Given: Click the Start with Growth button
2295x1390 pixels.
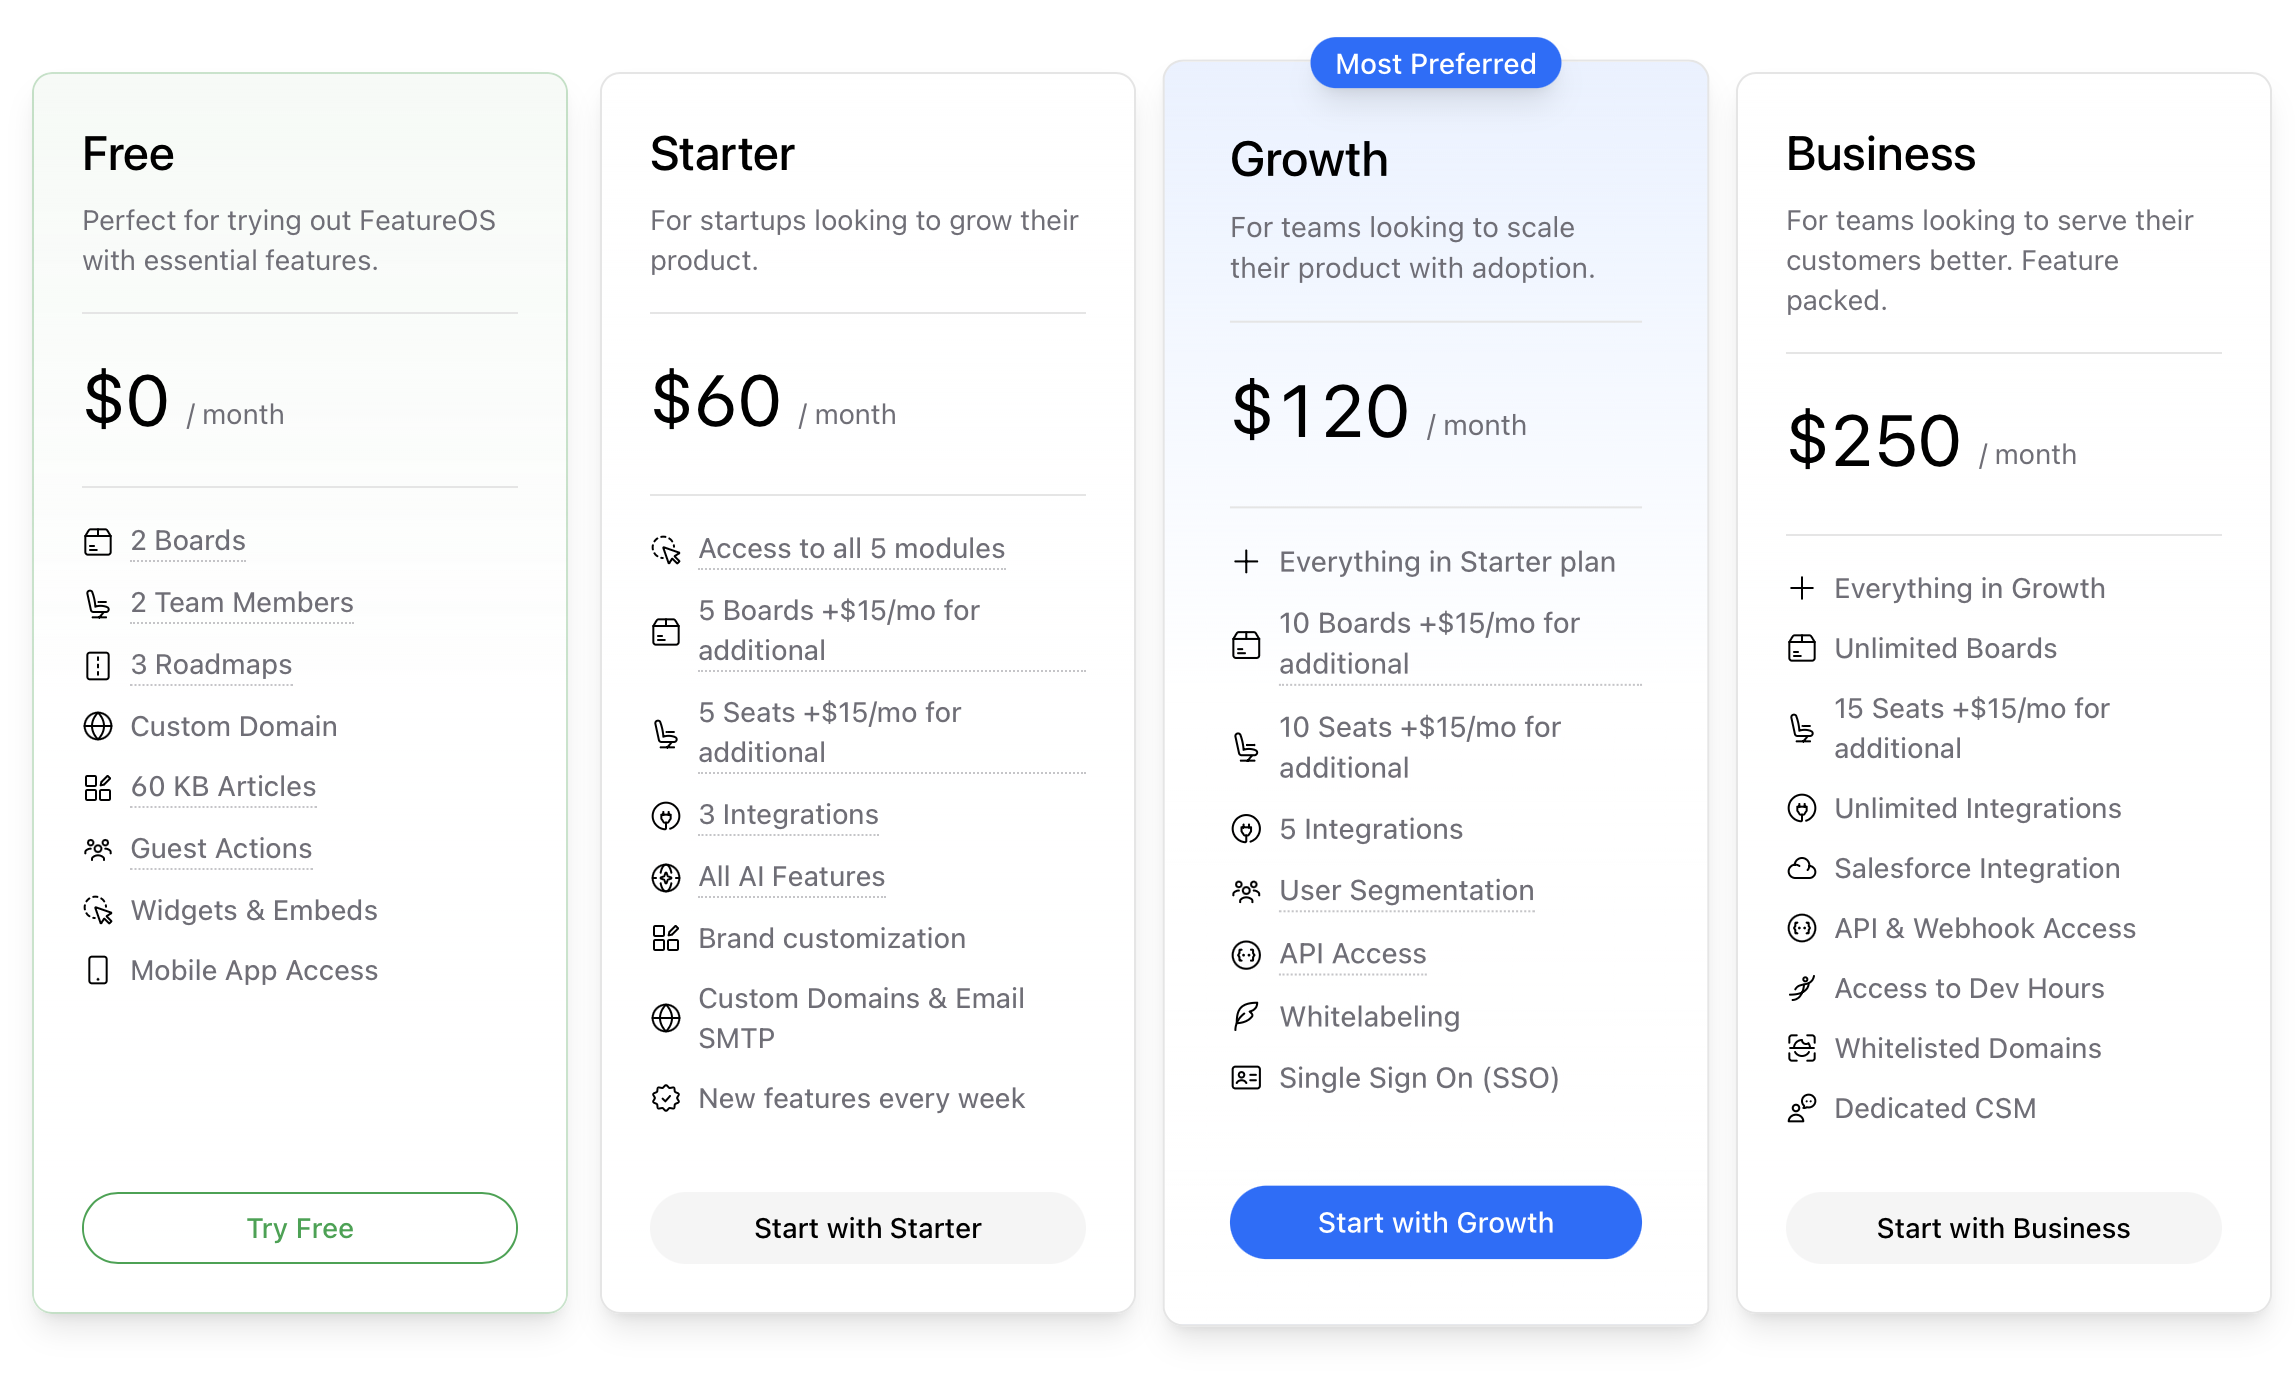Looking at the screenshot, I should [1435, 1222].
